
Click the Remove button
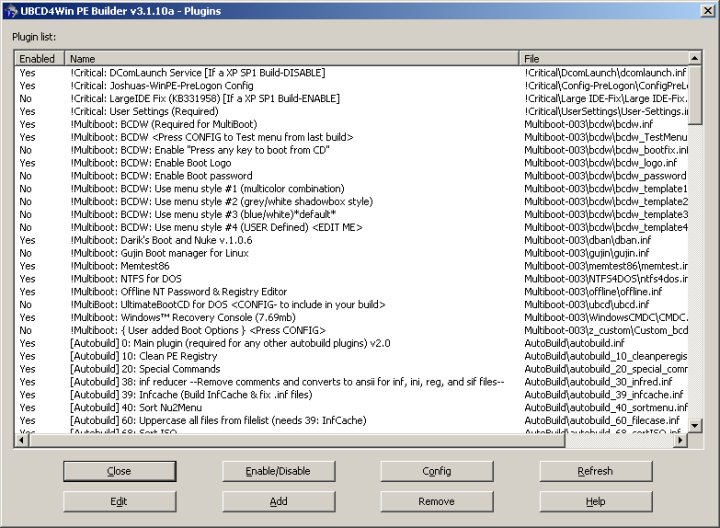(437, 501)
